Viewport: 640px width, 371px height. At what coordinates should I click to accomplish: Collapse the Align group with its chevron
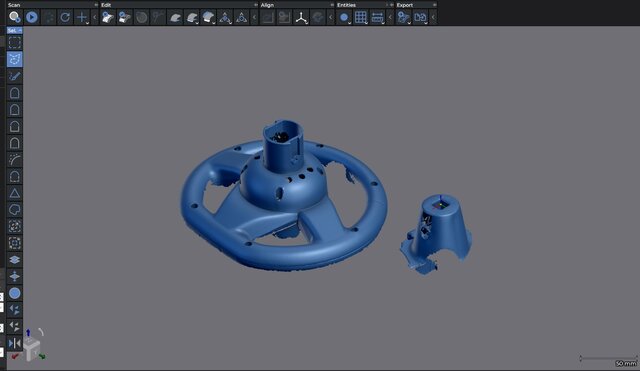[x=331, y=17]
